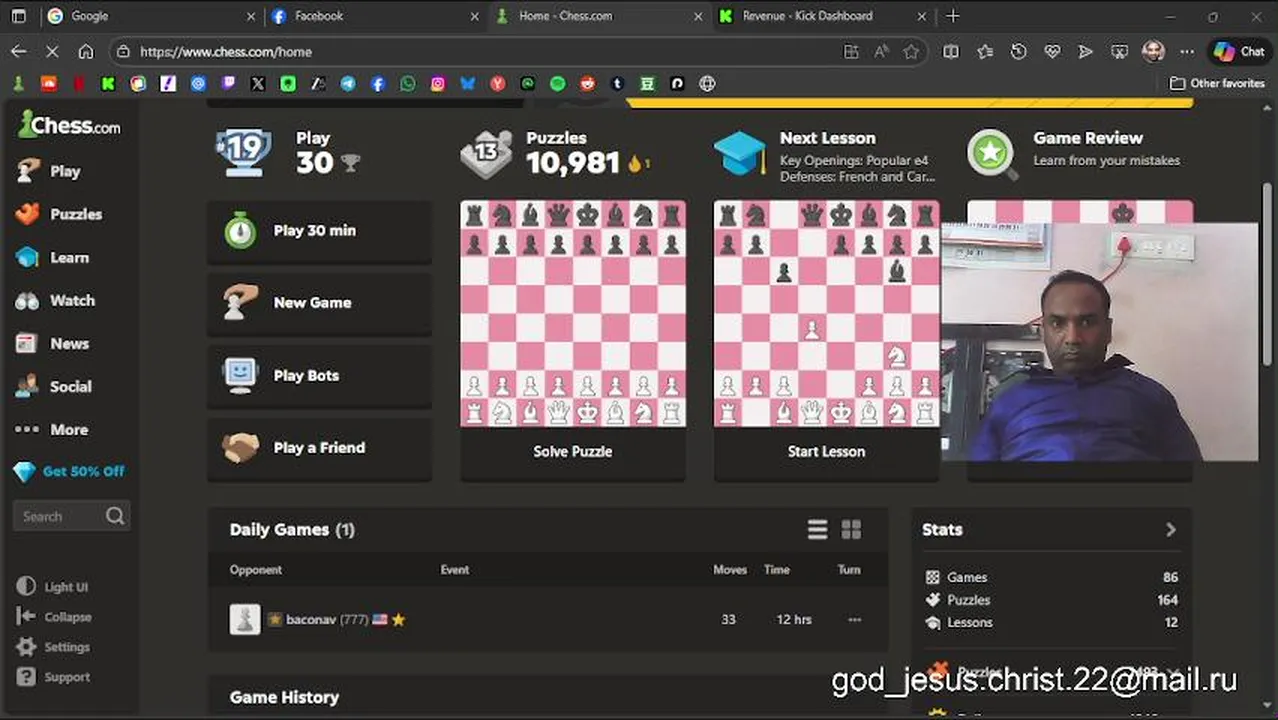Open baconav game options menu (three dots)
Viewport: 1278px width, 720px height.
pyautogui.click(x=854, y=620)
